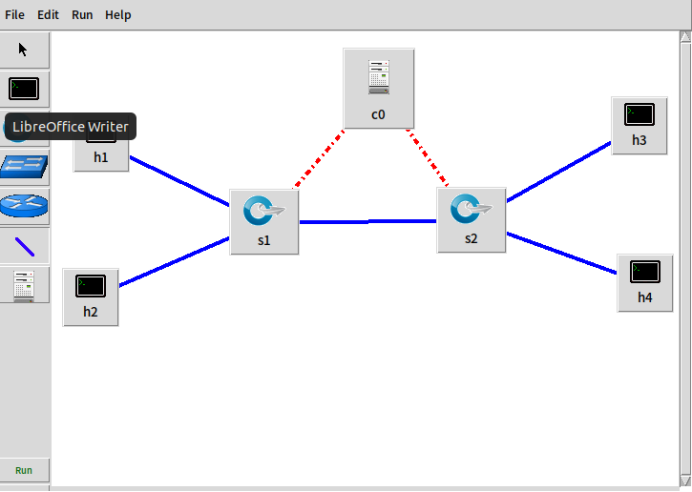Viewport: 692px width, 492px height.
Task: Select the Controller tool in toolbar
Action: point(24,285)
